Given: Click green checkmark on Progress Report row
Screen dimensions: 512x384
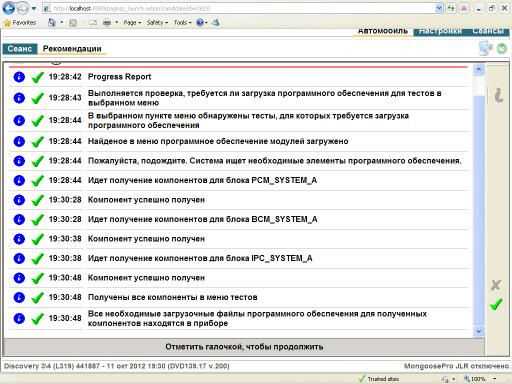Looking at the screenshot, I should click(37, 77).
